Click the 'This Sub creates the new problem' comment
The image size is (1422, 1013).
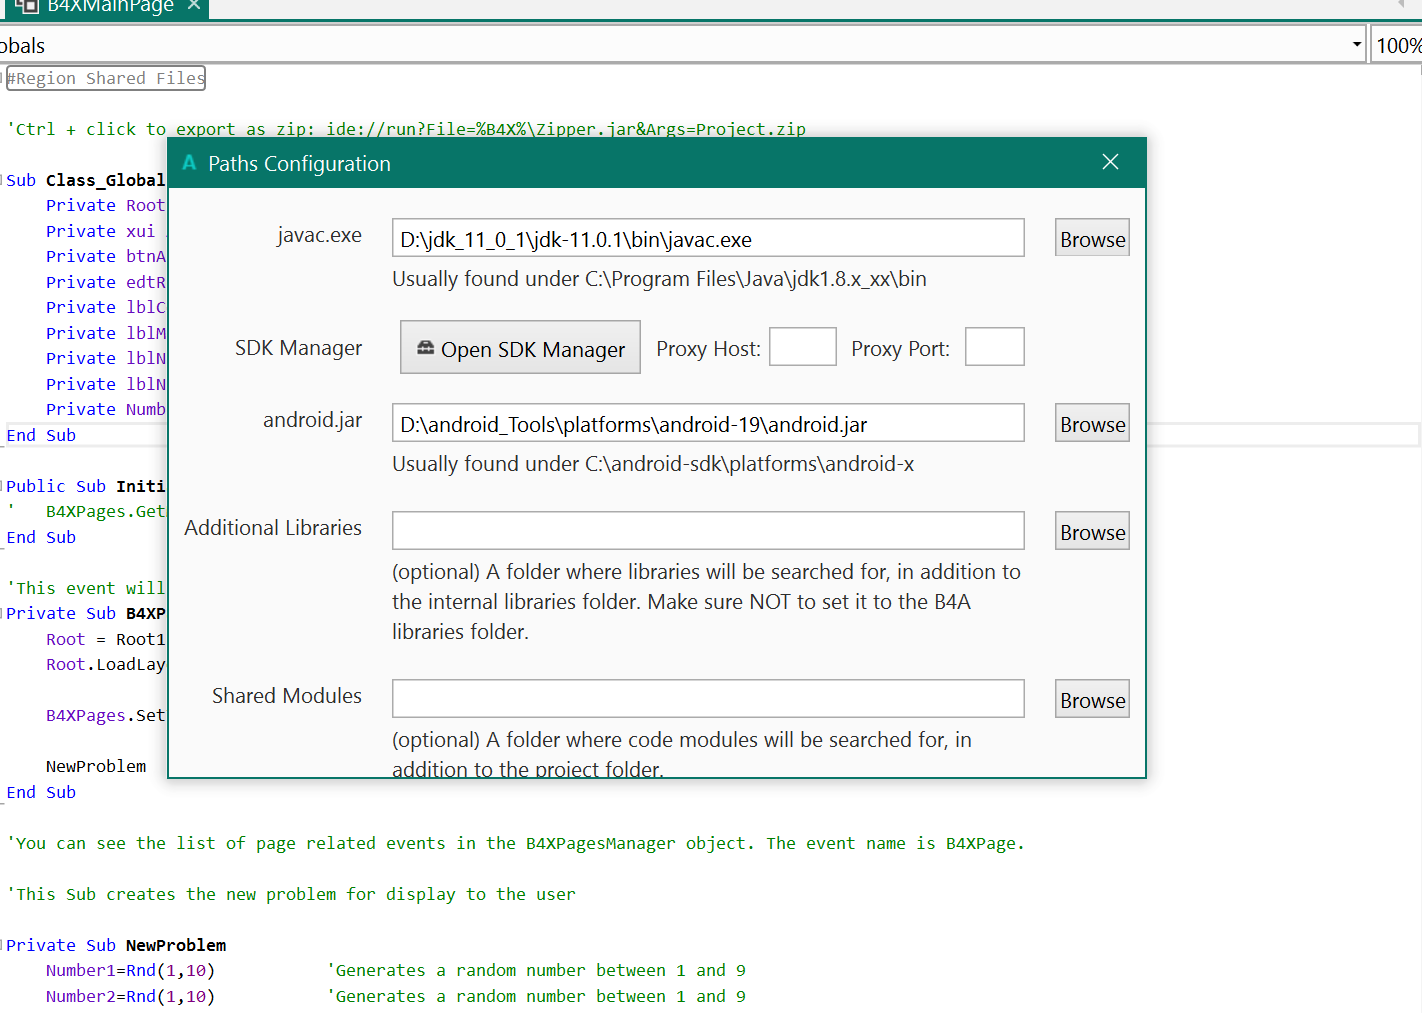291,894
